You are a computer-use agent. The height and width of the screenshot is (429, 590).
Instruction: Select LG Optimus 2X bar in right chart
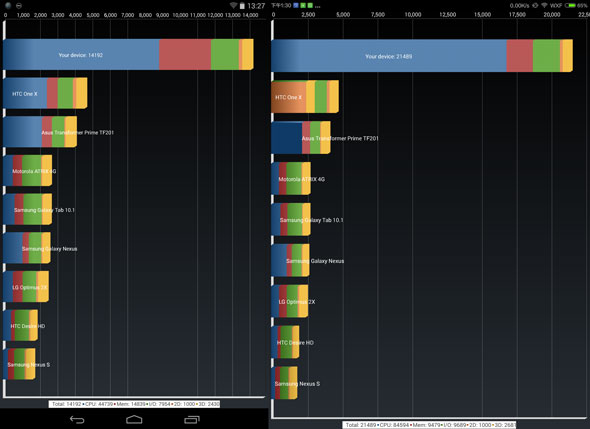pyautogui.click(x=290, y=301)
